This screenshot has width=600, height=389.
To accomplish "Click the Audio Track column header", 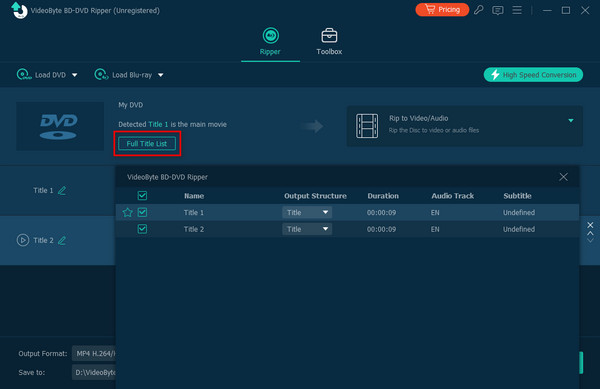I will [453, 196].
